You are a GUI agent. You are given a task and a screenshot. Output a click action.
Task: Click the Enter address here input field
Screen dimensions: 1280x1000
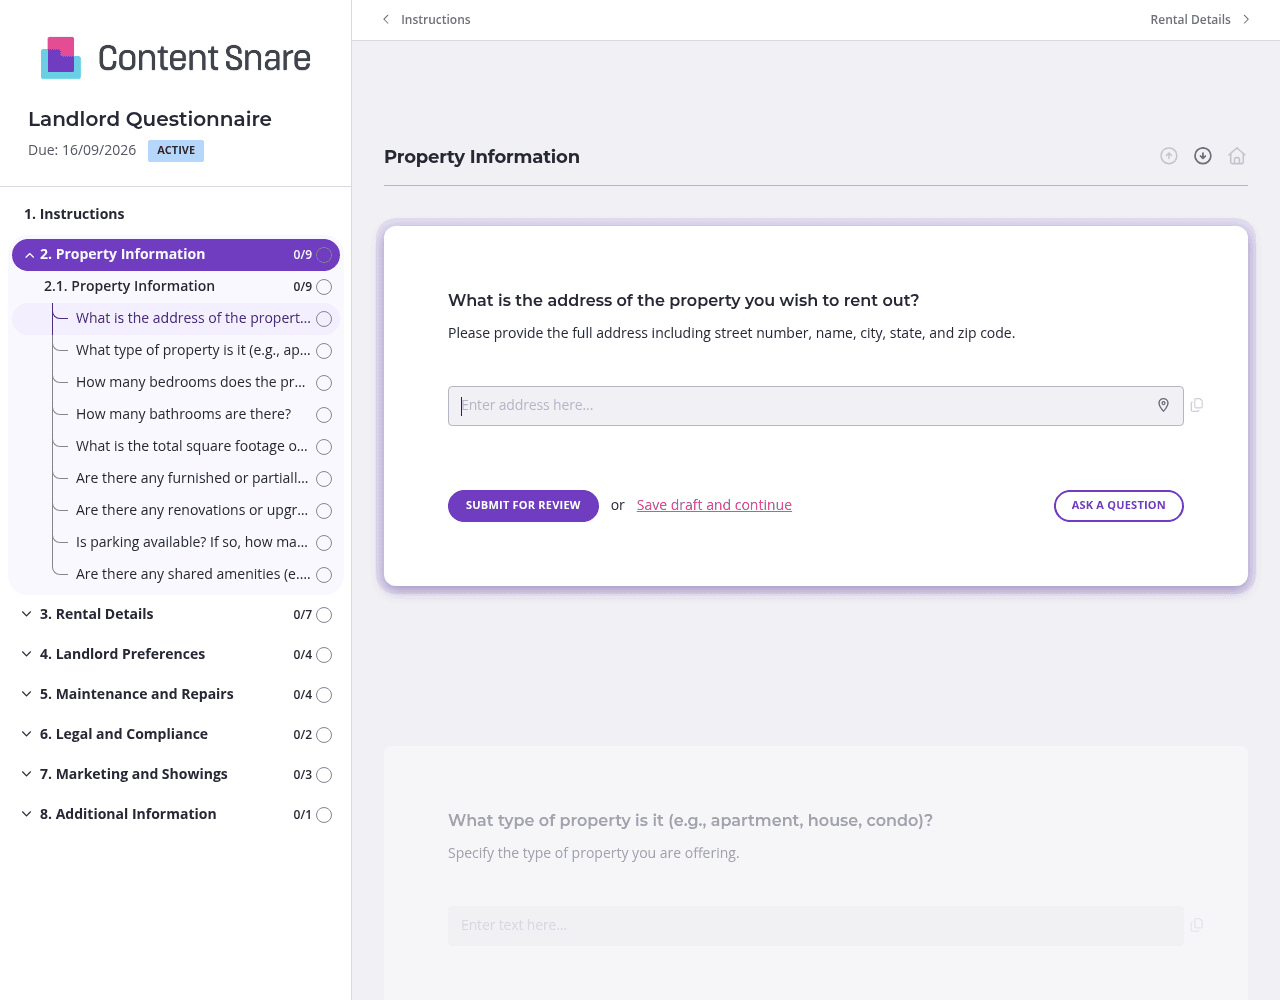coord(800,406)
